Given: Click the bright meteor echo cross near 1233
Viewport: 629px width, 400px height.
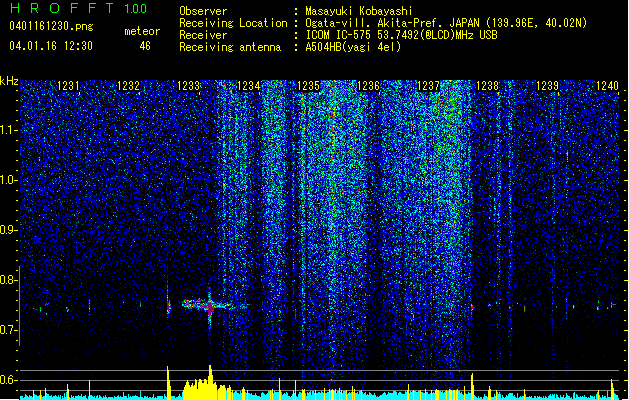Looking at the screenshot, I should pos(210,307).
